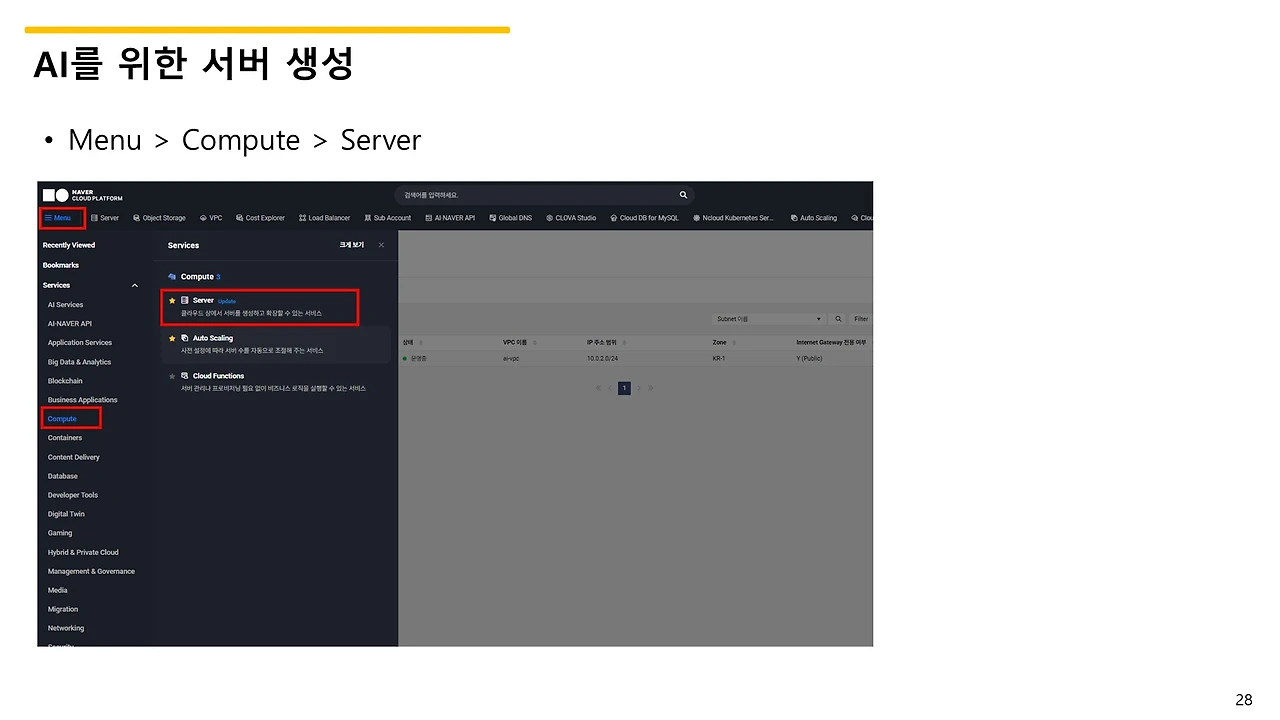Open VPC shortcut in top bar

click(211, 218)
